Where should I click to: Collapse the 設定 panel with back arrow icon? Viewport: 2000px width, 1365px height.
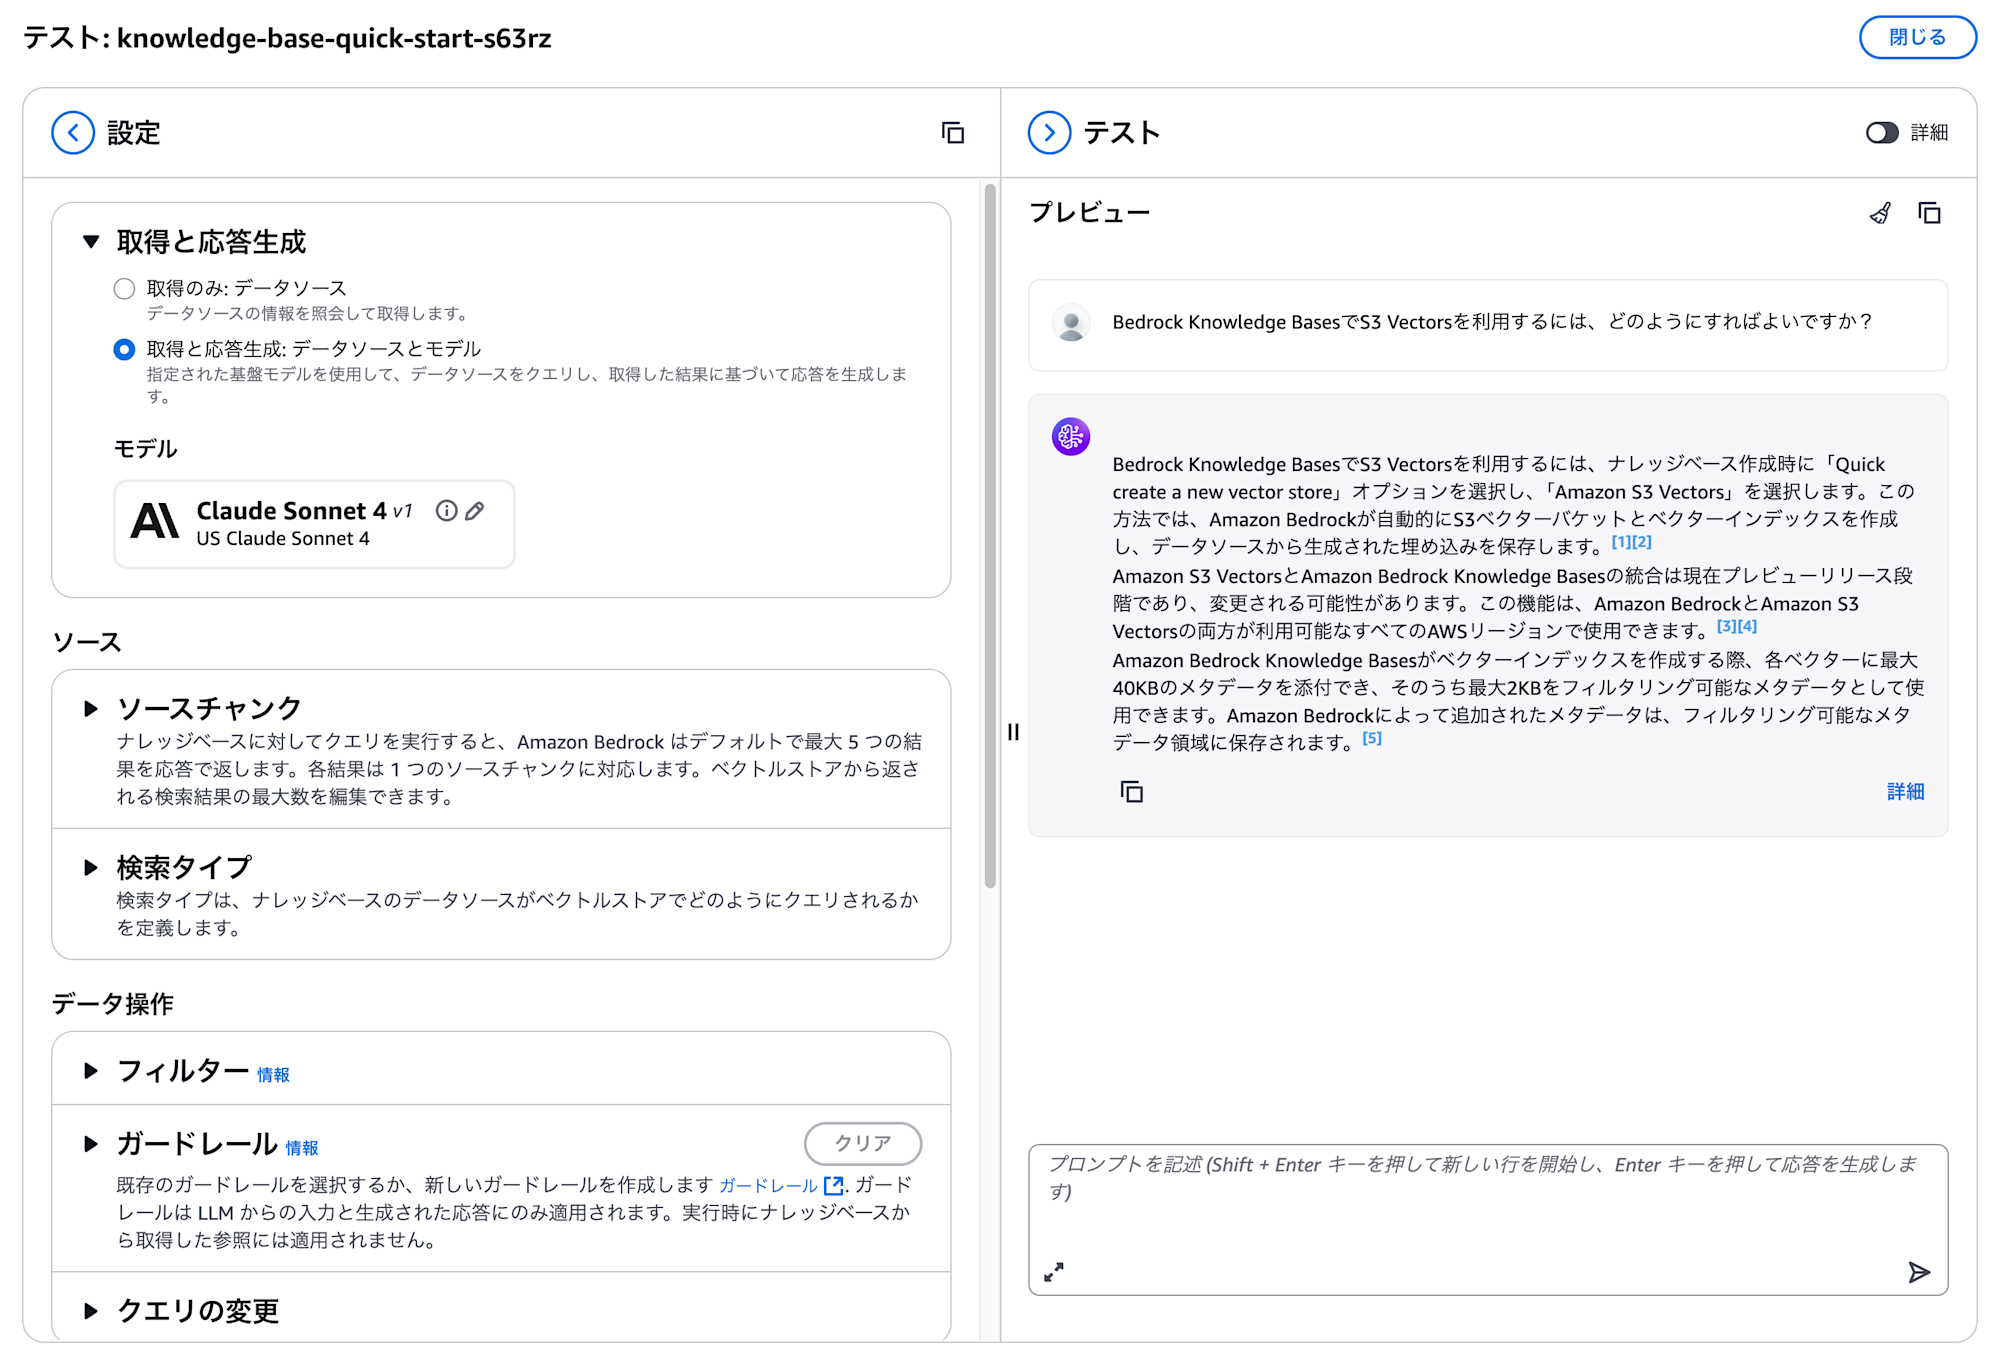click(73, 133)
